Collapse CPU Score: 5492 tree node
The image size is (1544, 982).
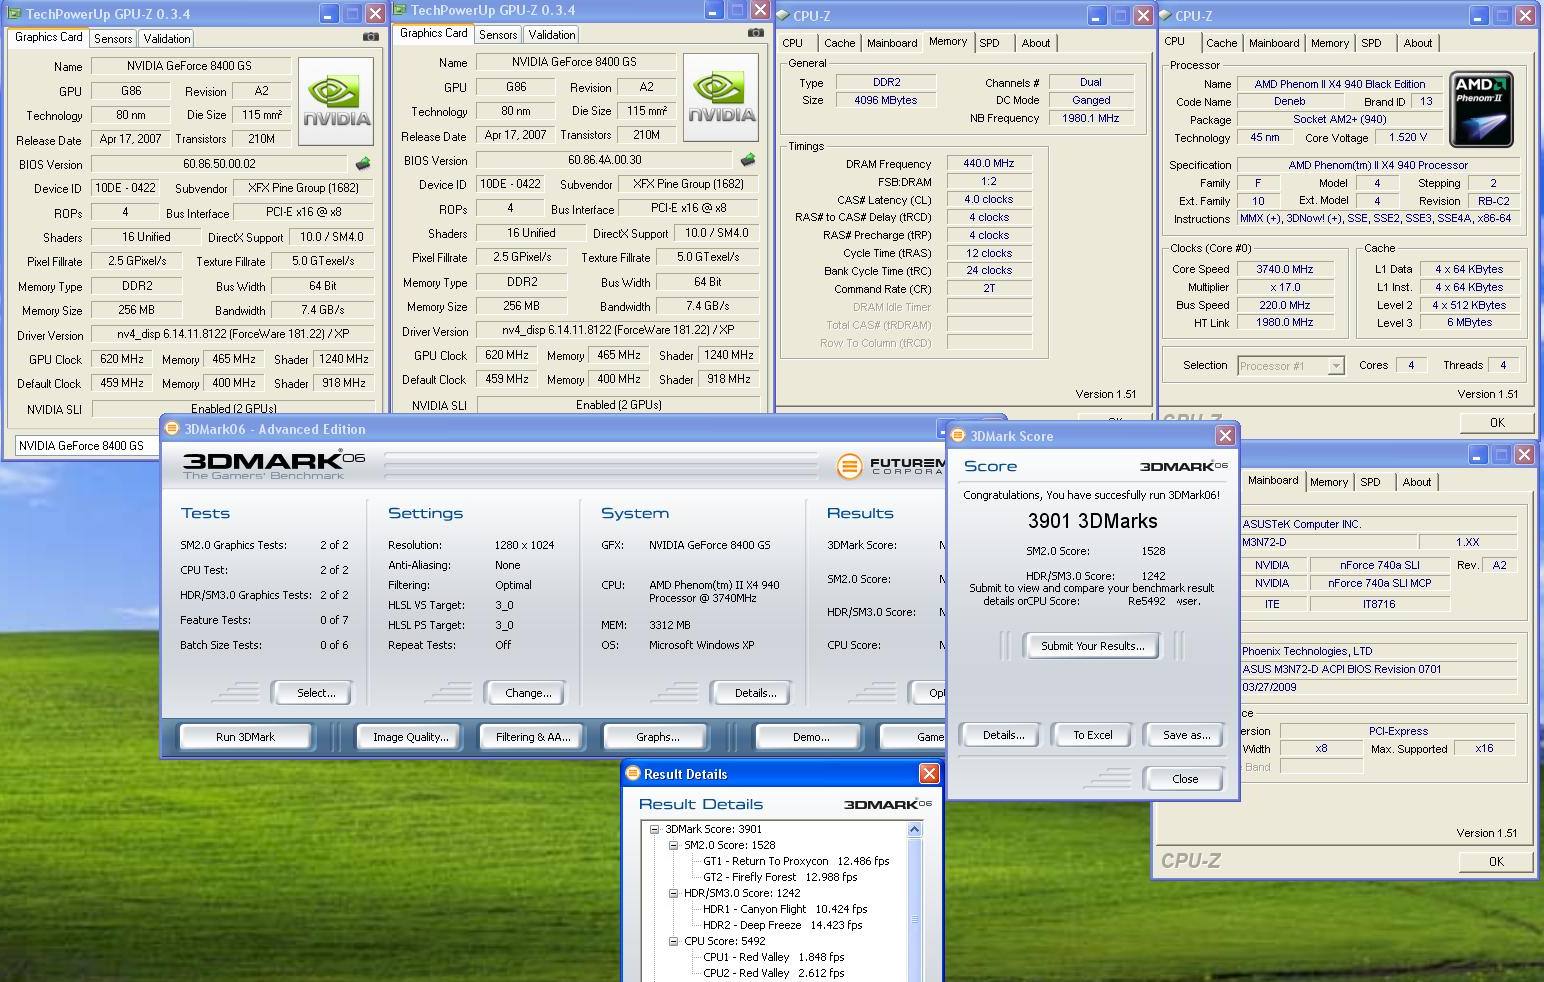[x=674, y=941]
